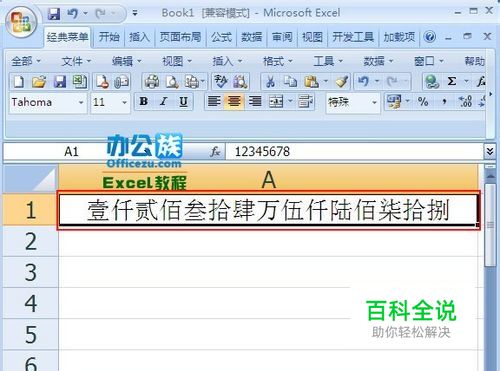Expand the Undo history arrow in the classic toolbar

pyautogui.click(x=377, y=82)
